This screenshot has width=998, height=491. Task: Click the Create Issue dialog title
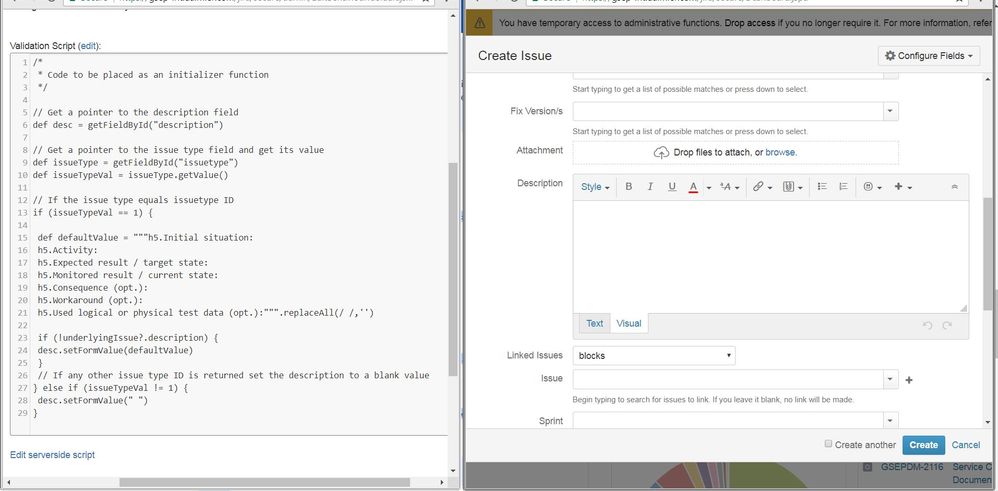click(x=515, y=56)
